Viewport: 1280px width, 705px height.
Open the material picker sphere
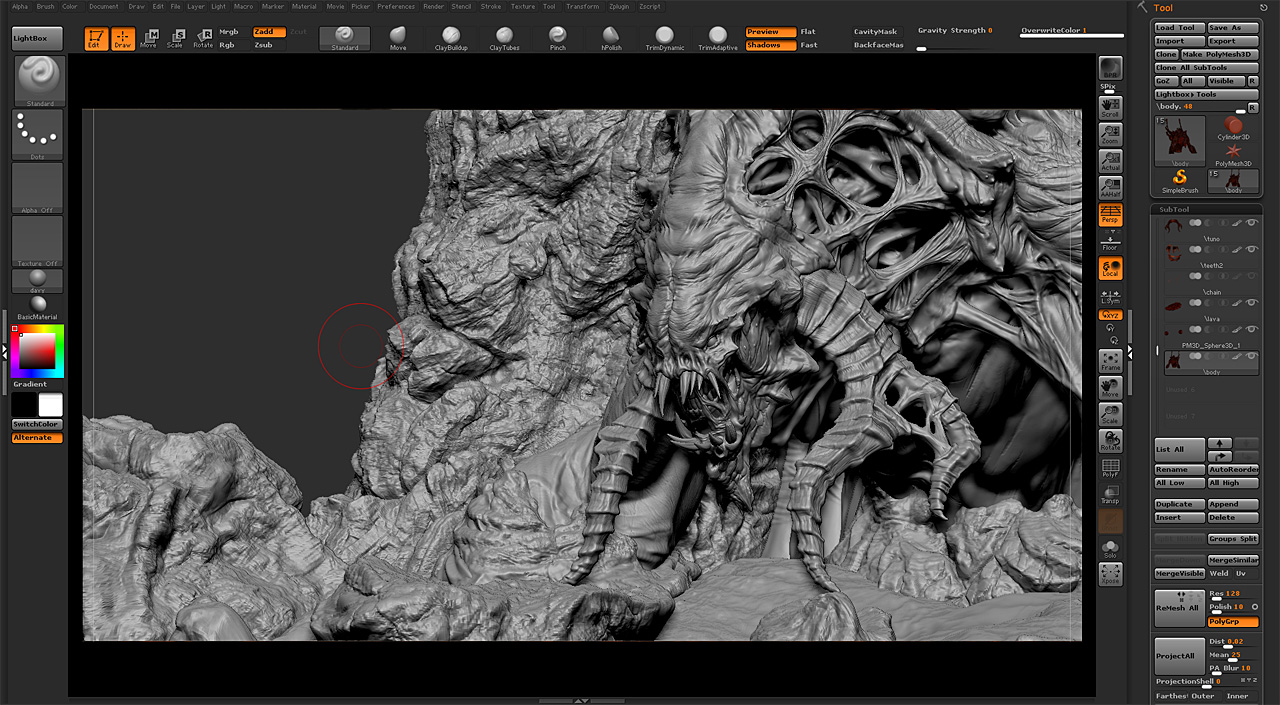click(38, 303)
